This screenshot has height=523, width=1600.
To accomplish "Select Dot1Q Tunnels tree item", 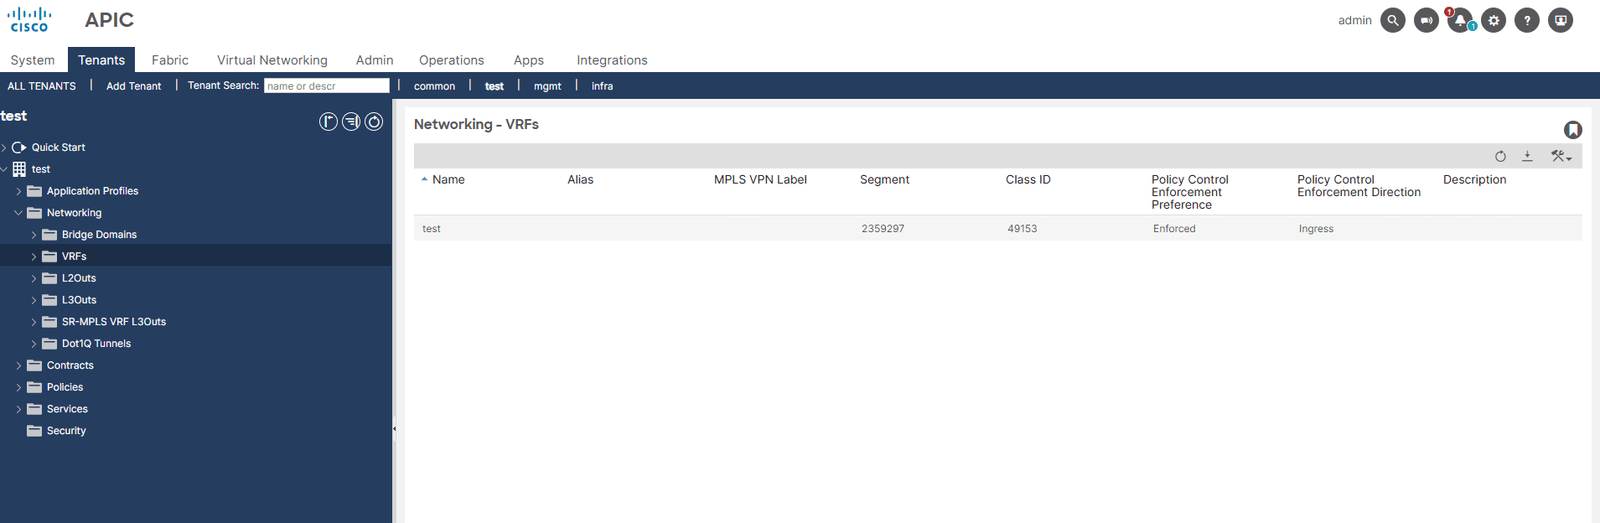I will point(96,344).
